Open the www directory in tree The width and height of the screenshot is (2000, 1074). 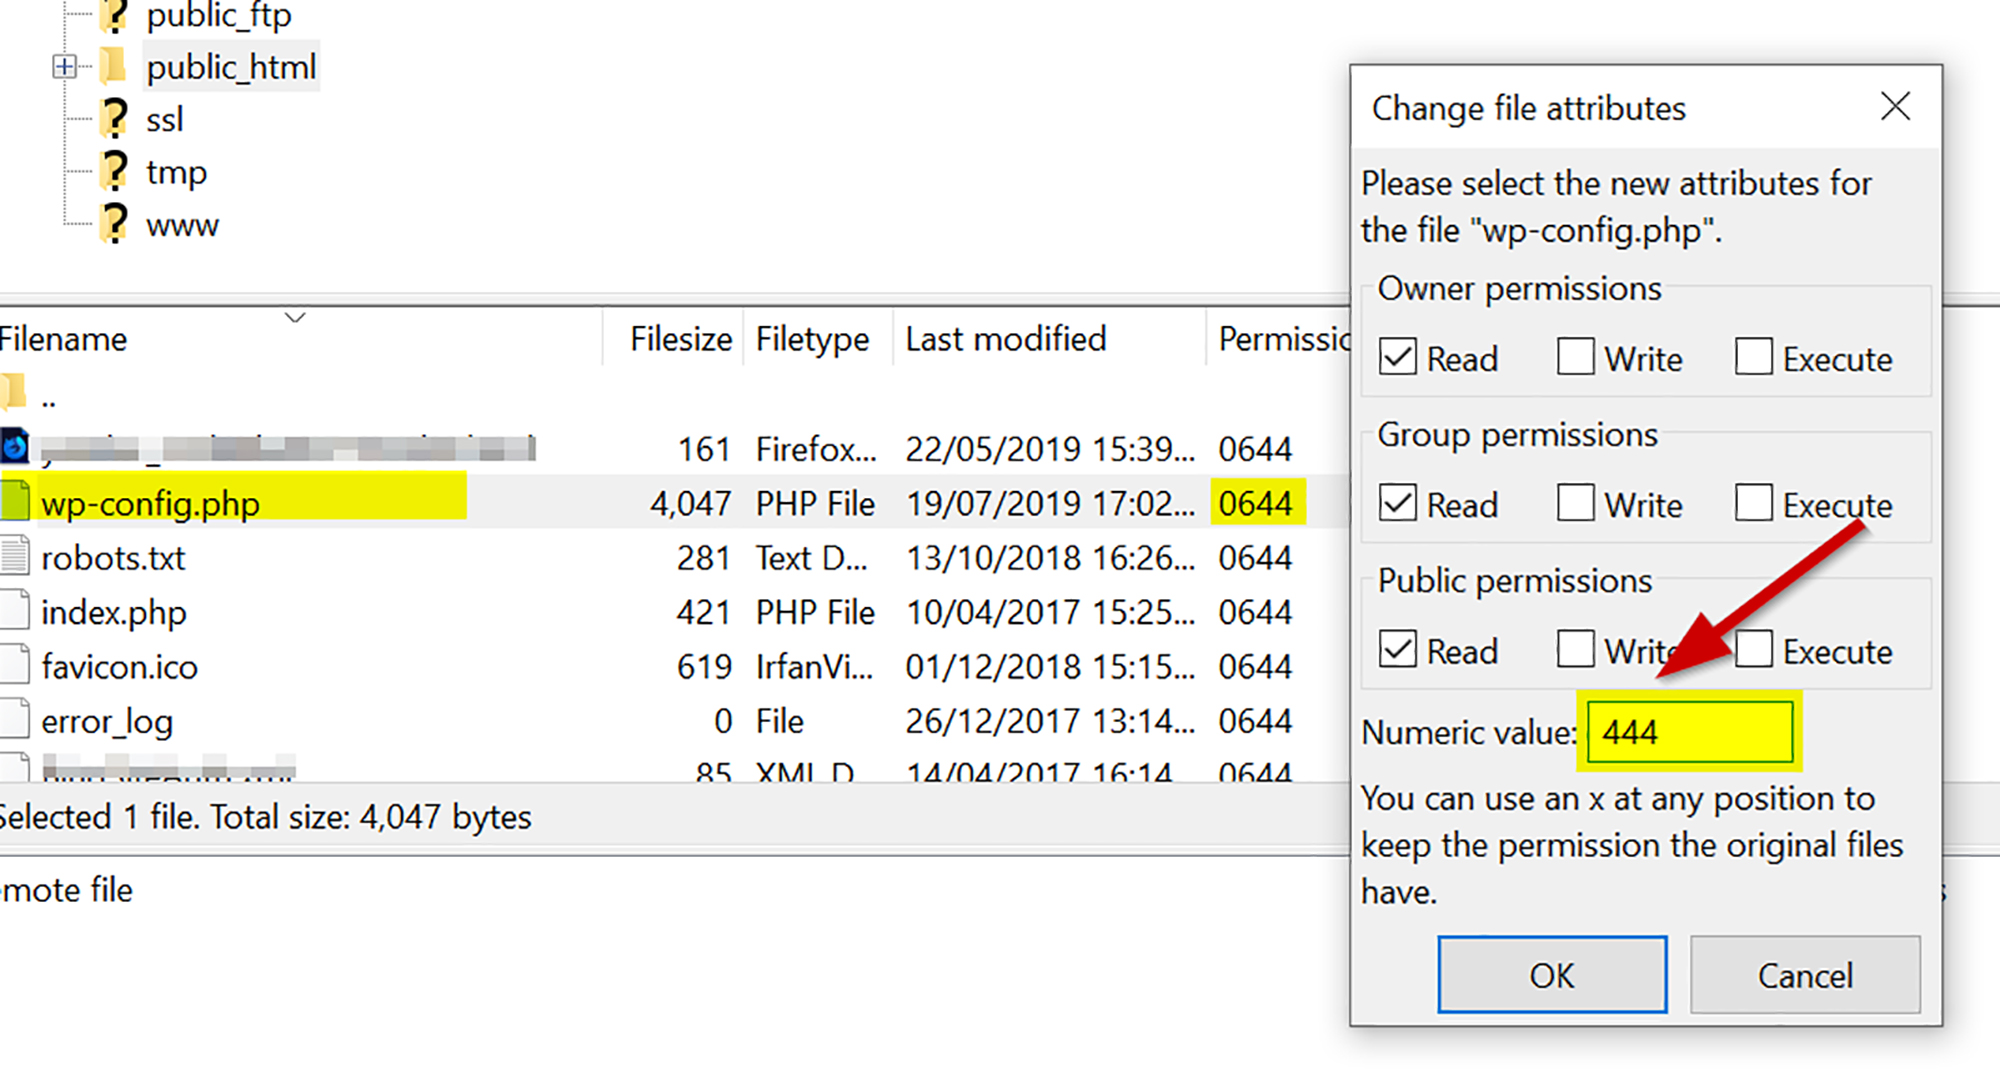coord(182,226)
